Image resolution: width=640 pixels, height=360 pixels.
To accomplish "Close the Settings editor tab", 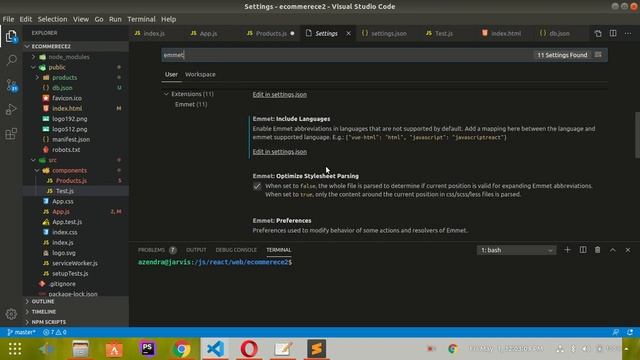I will pos(348,33).
